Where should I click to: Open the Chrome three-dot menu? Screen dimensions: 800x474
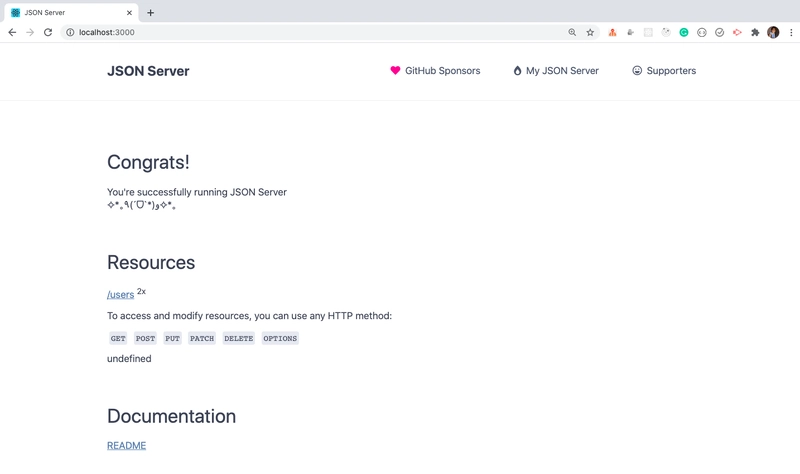coord(791,32)
